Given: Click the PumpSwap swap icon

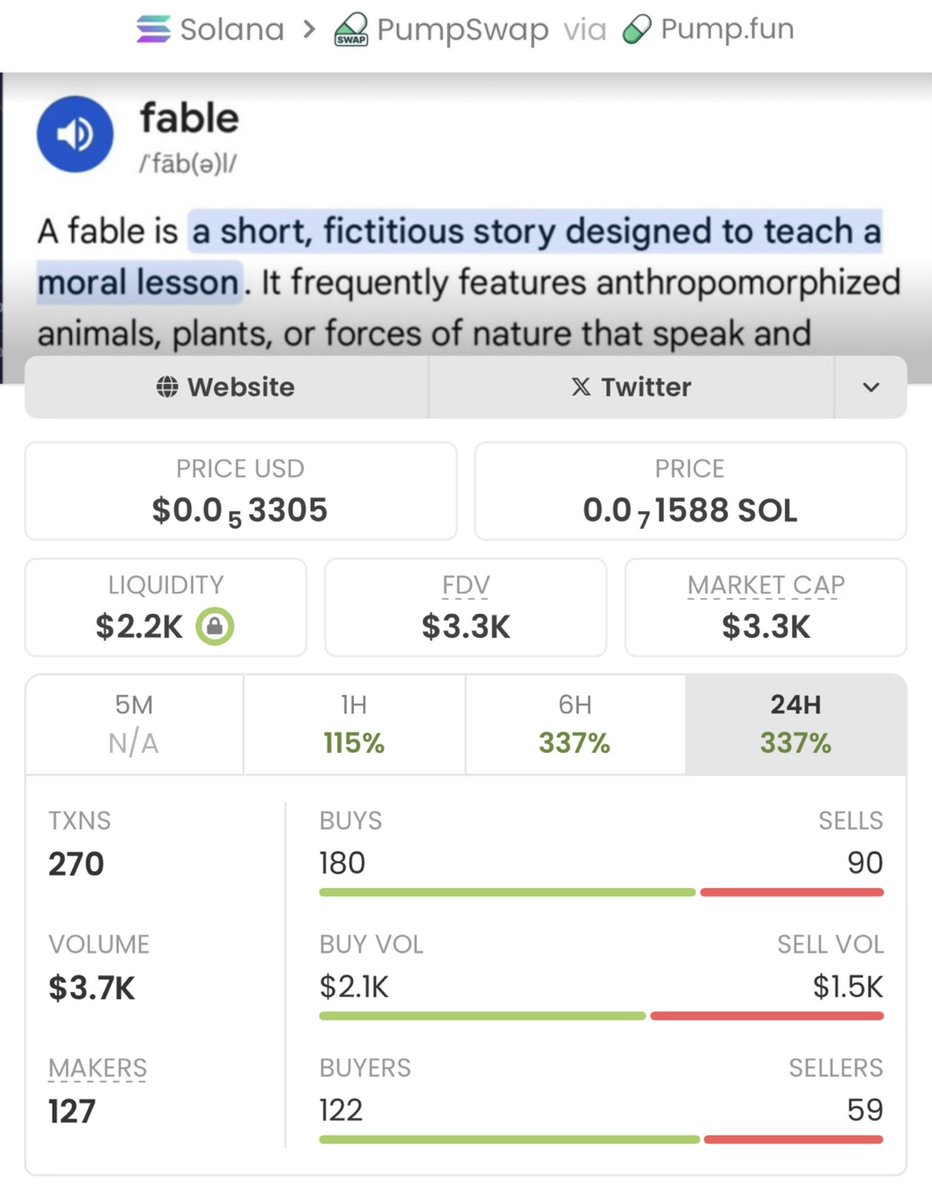Looking at the screenshot, I should click(349, 30).
